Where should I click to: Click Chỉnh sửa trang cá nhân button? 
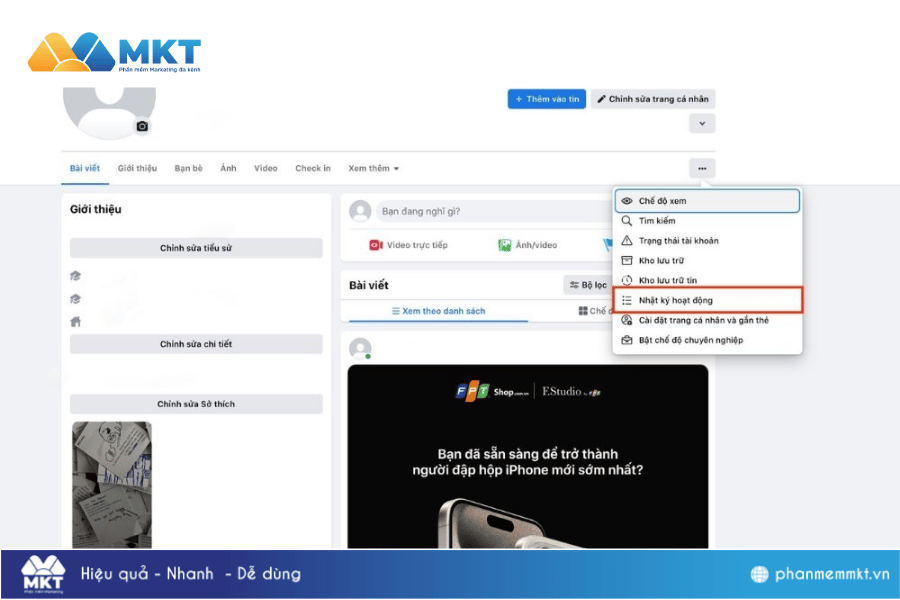coord(653,99)
